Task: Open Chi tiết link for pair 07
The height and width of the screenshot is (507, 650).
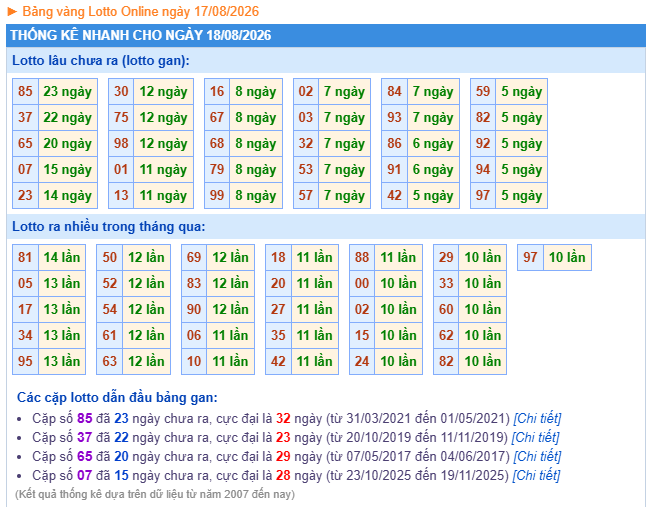Action: (536, 475)
